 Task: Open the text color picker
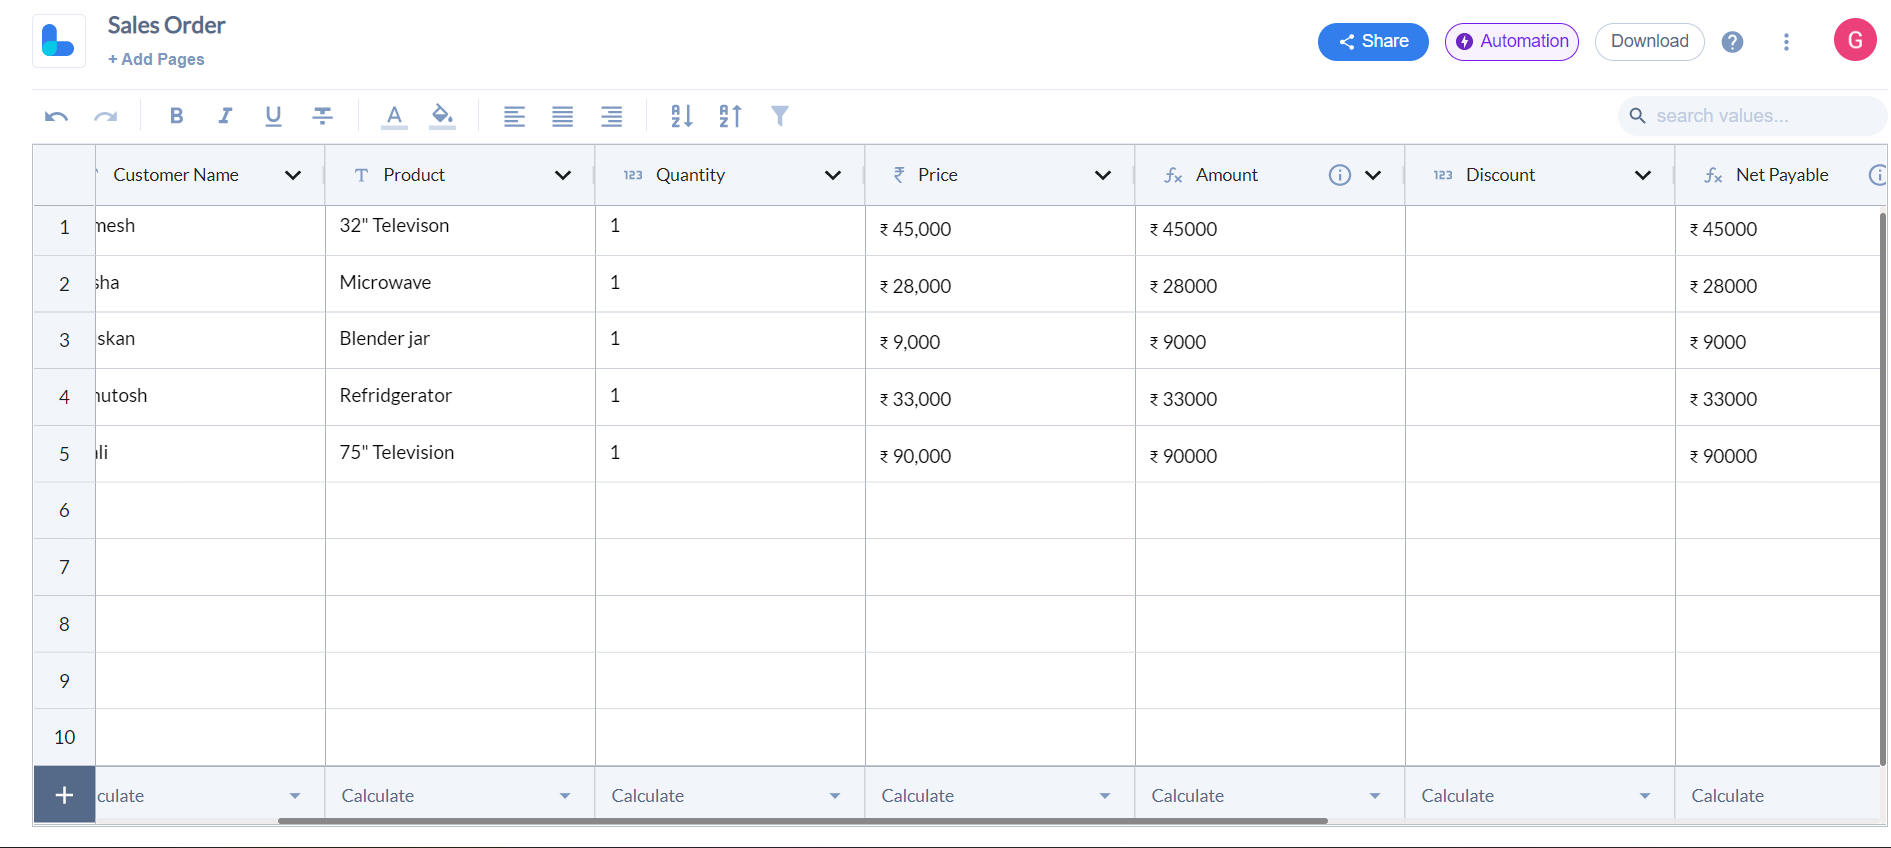tap(394, 117)
